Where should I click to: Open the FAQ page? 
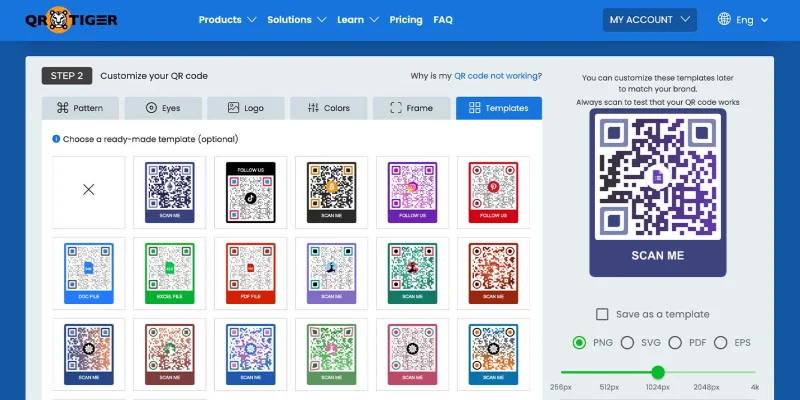[443, 20]
